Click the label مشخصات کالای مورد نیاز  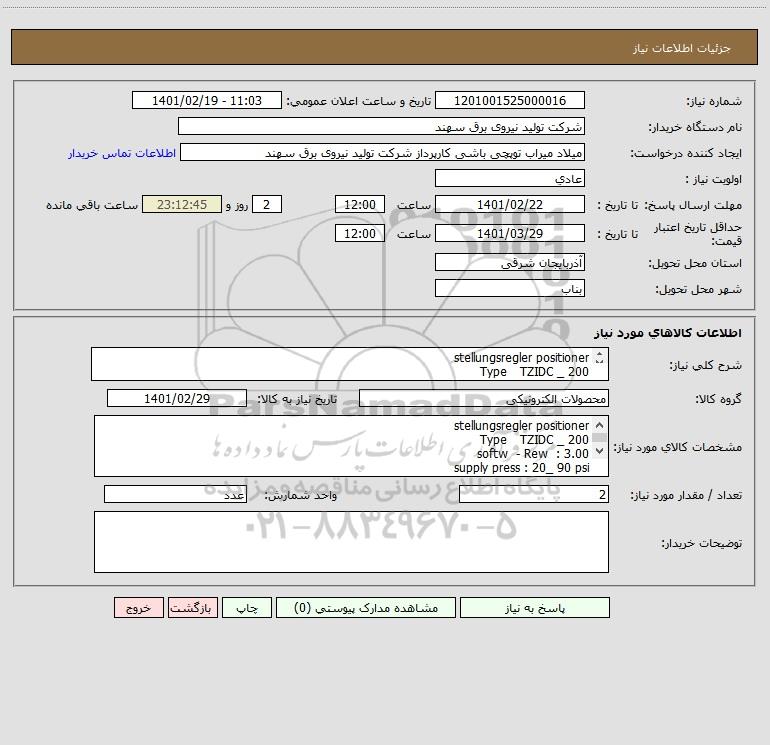677,447
